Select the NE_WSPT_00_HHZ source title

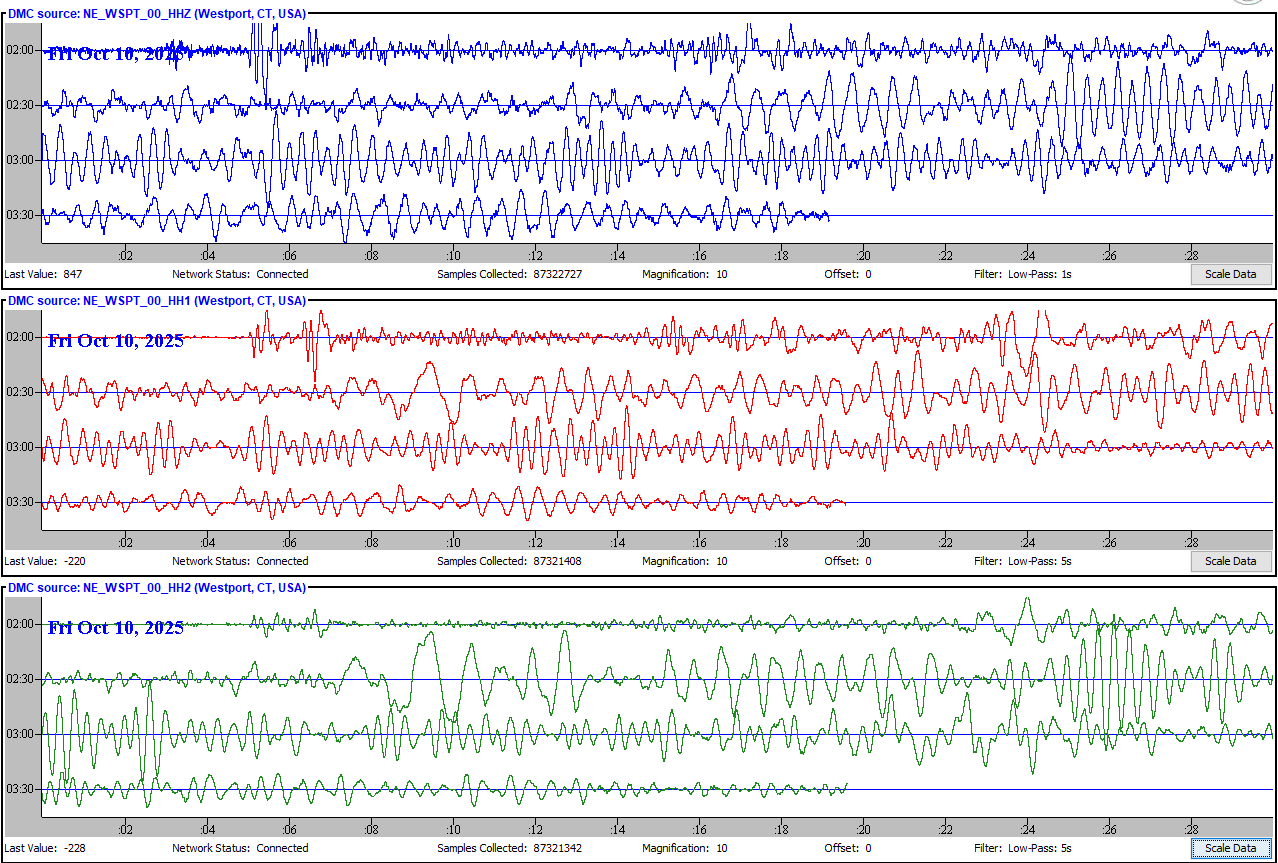157,14
